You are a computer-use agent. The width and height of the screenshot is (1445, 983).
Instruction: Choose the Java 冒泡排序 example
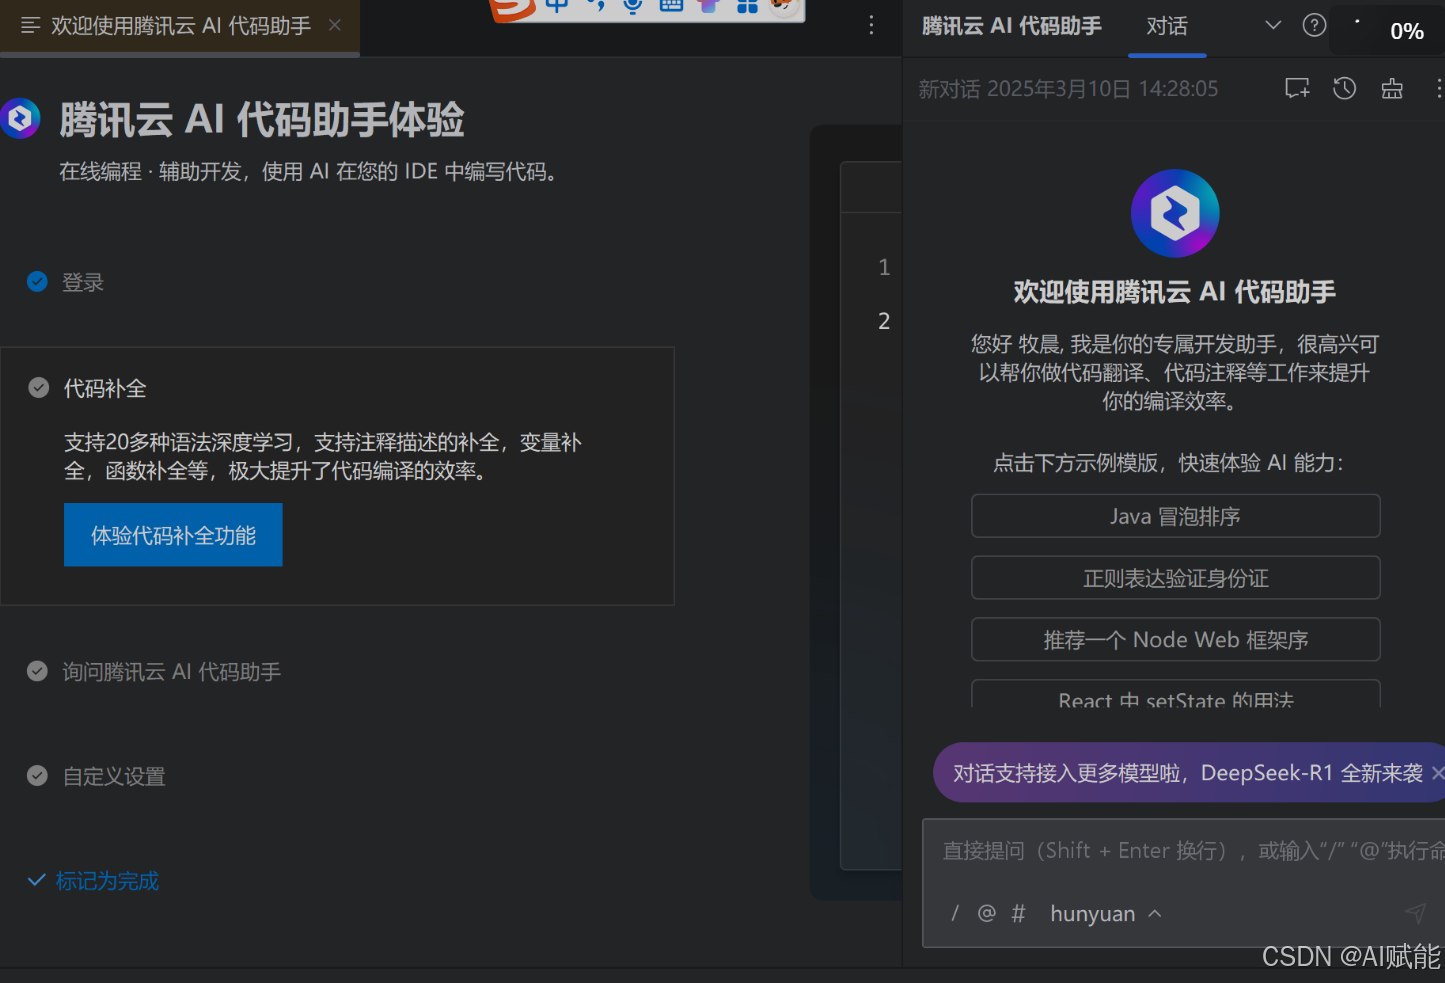[1175, 516]
